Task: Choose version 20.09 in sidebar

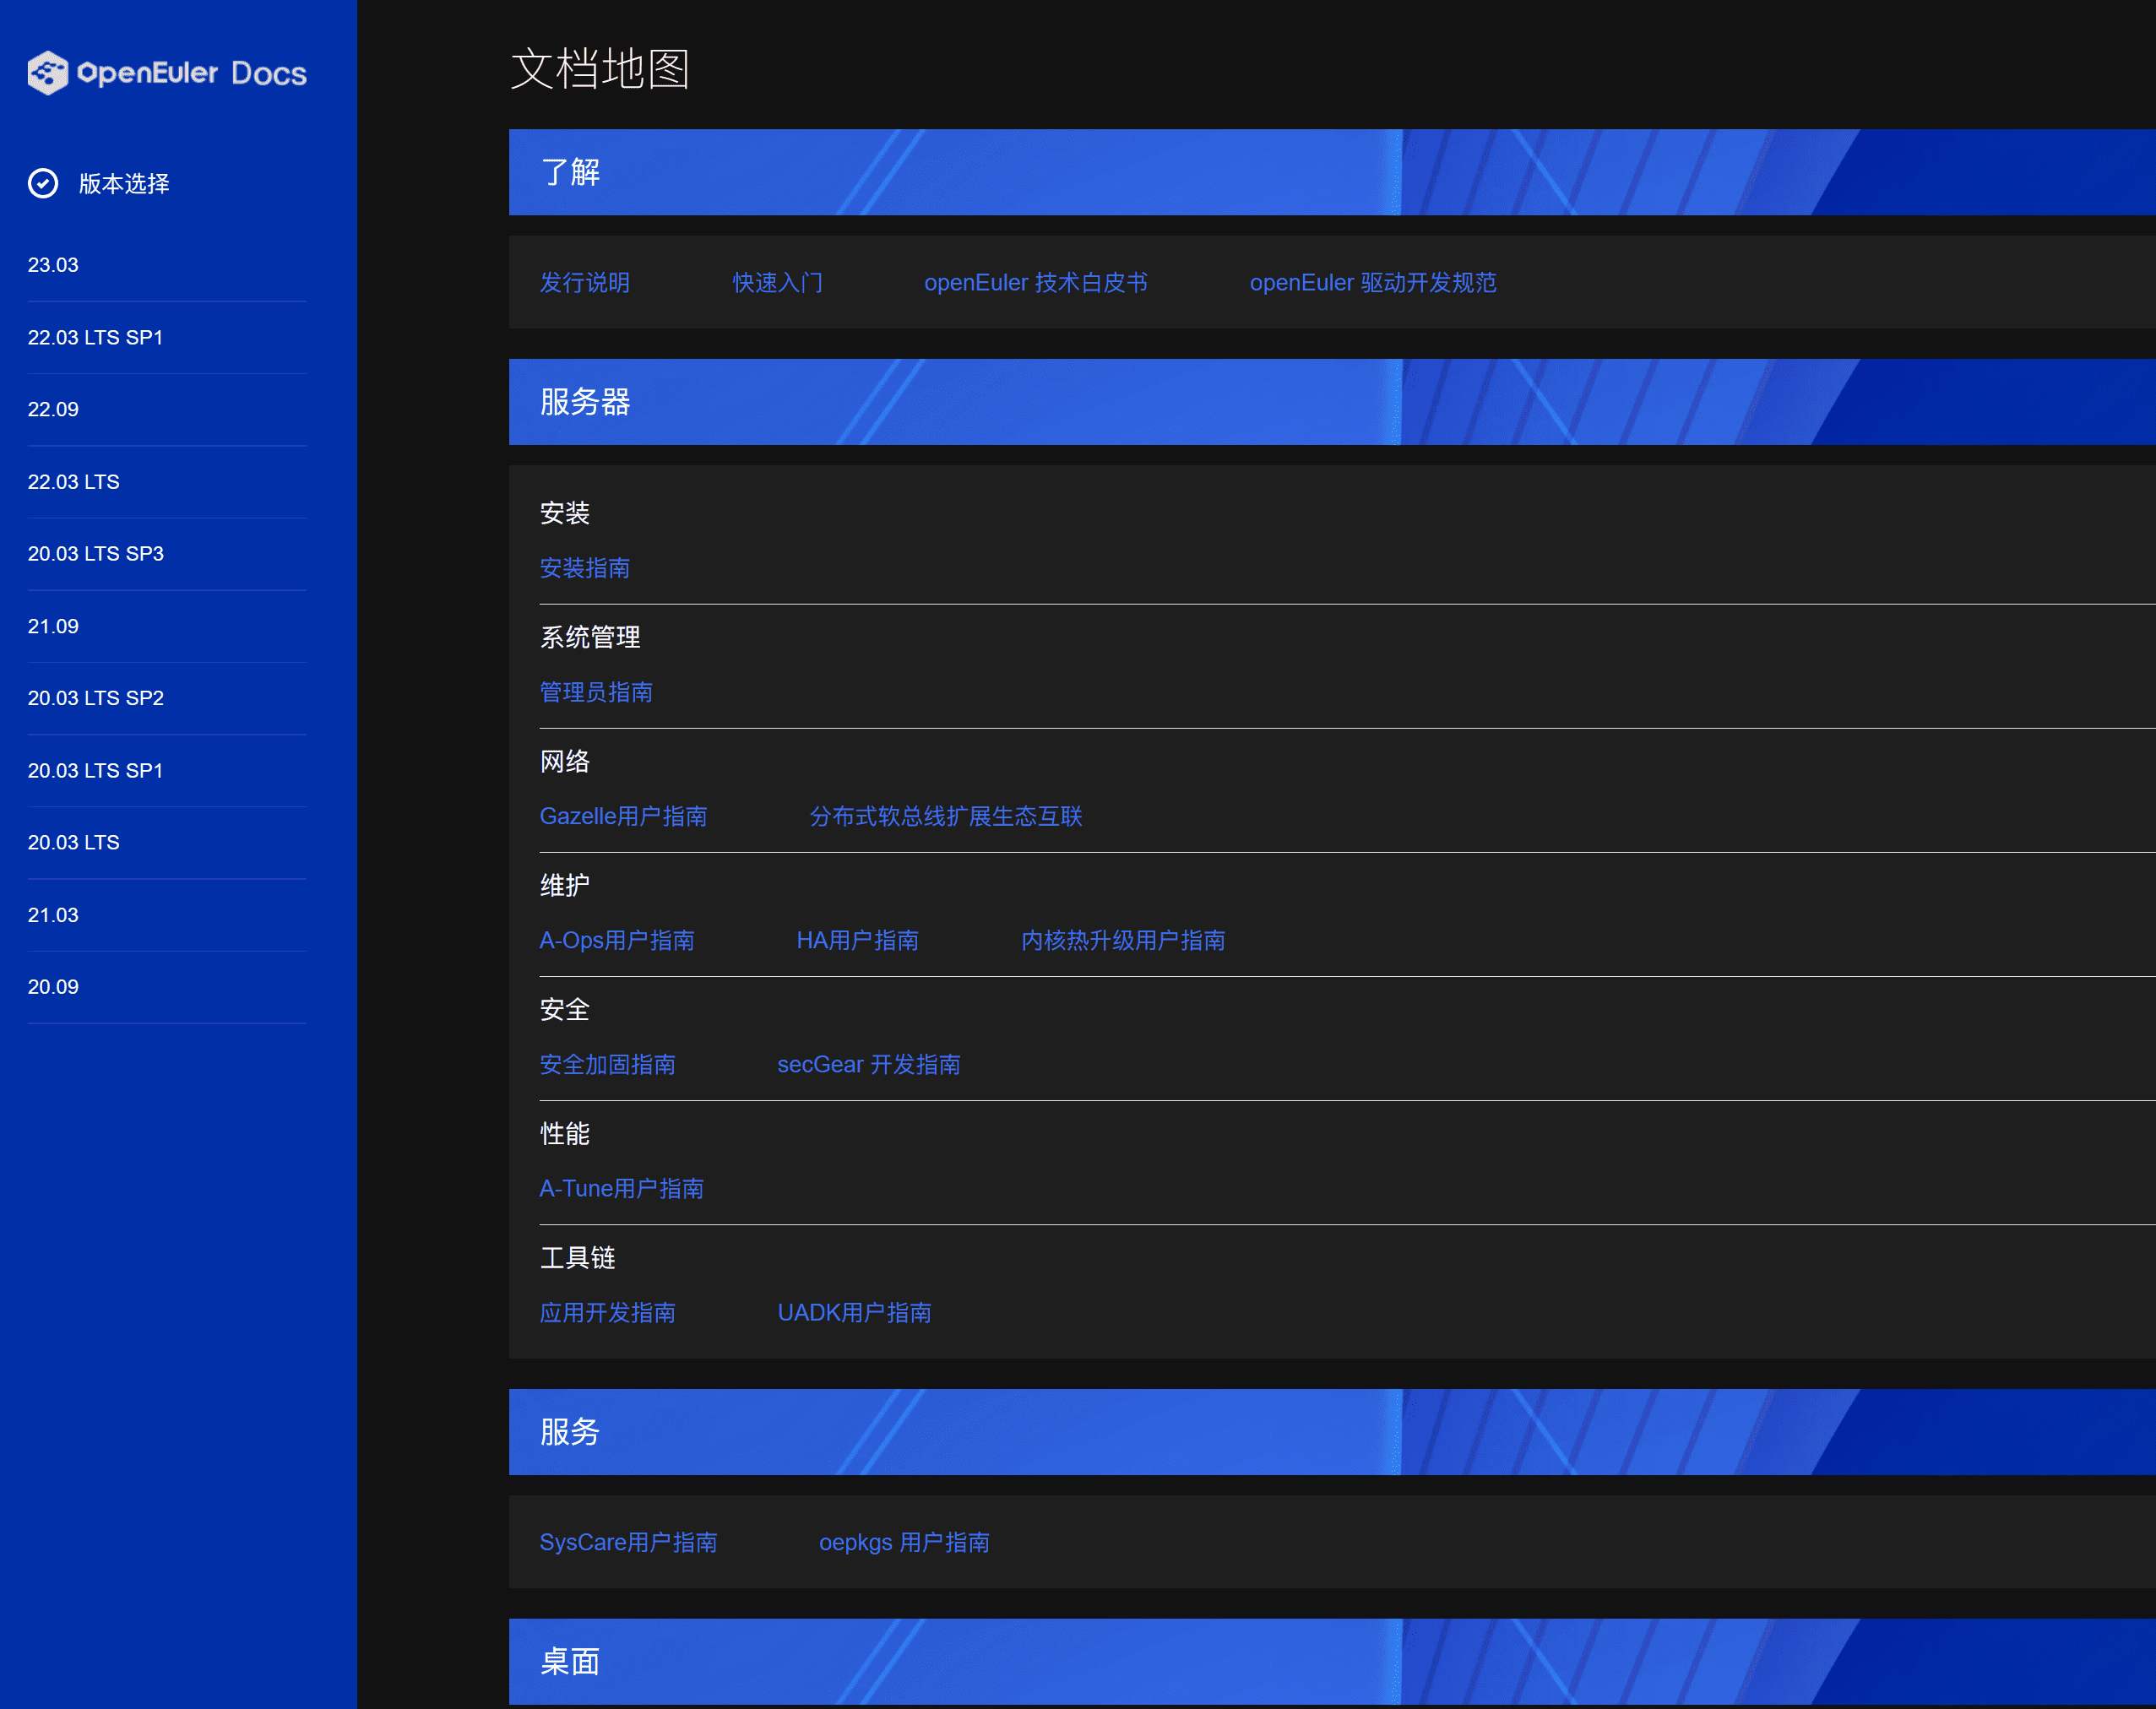Action: 53,987
